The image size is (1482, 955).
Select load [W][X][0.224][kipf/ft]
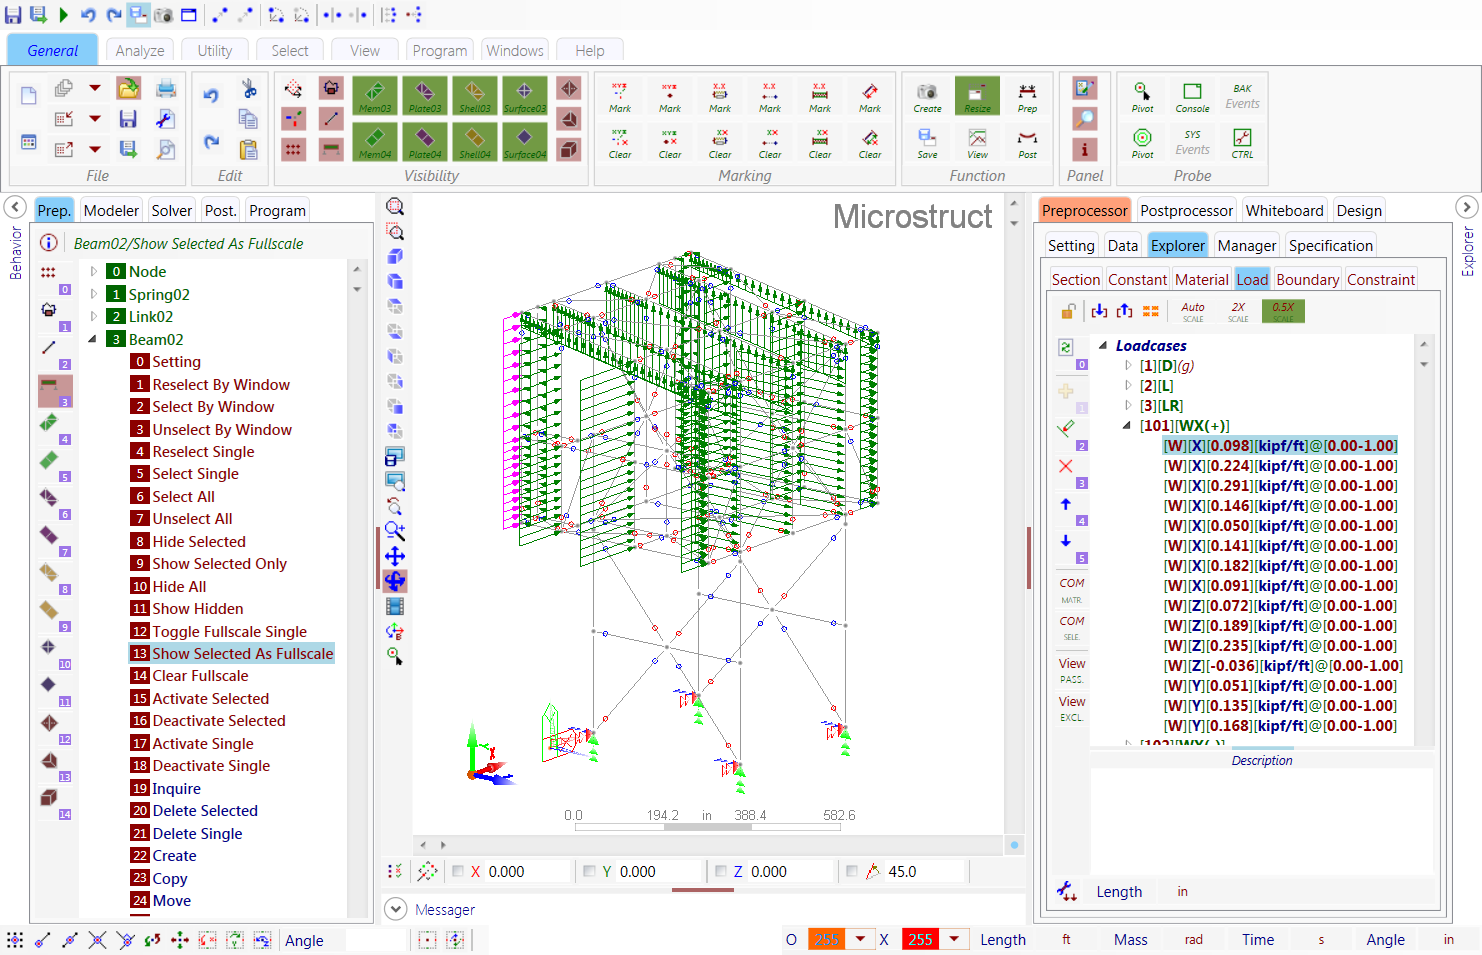click(x=1280, y=466)
